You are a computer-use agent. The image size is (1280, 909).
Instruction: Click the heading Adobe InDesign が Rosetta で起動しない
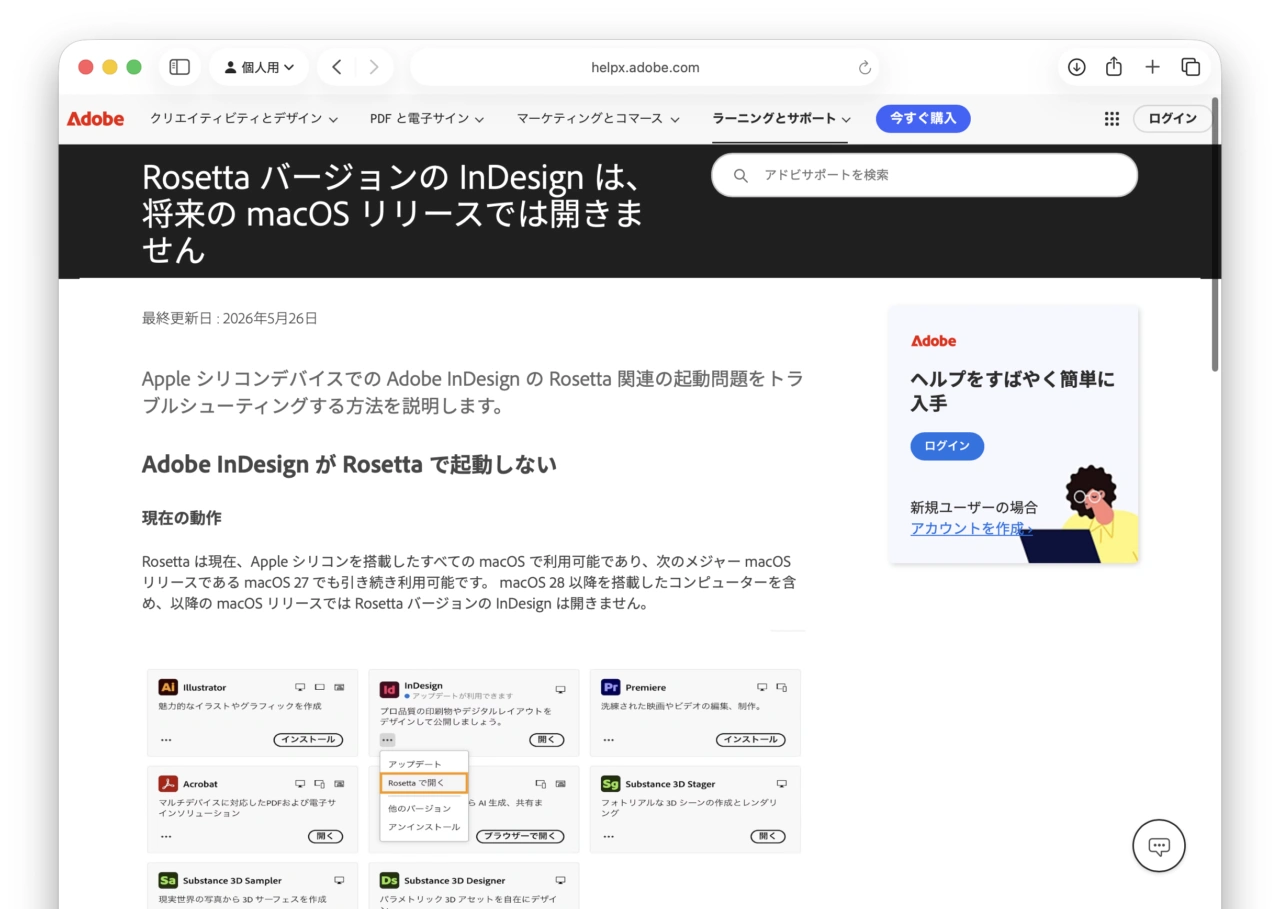pos(349,465)
